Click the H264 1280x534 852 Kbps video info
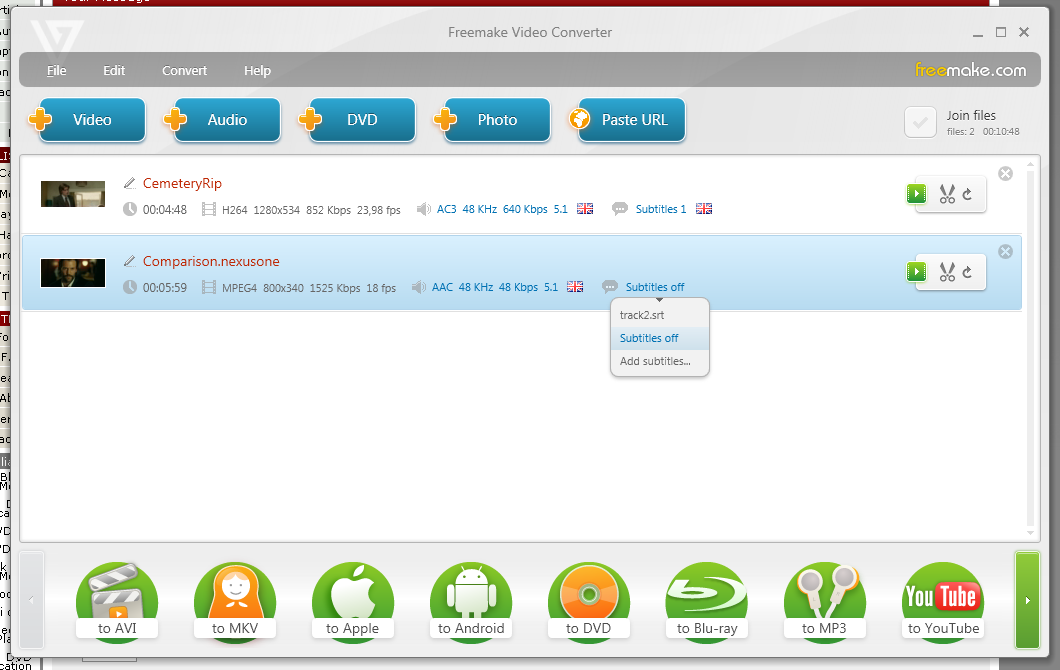The width and height of the screenshot is (1060, 670). click(x=311, y=210)
